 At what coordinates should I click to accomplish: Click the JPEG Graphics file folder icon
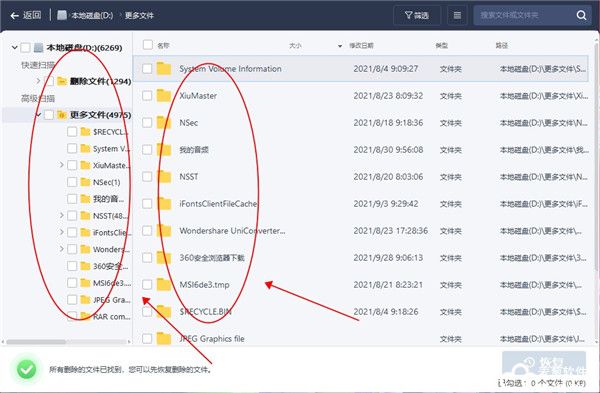164,338
